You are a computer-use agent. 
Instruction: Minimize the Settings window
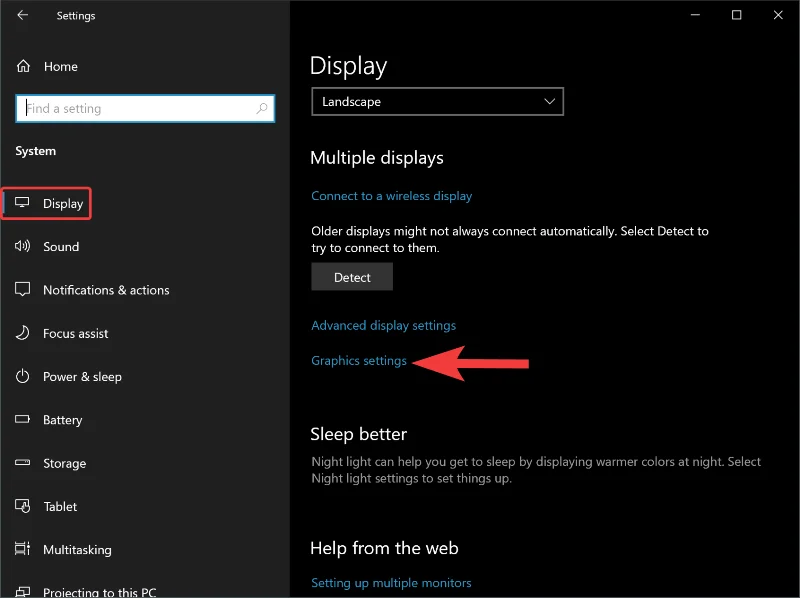pos(695,15)
